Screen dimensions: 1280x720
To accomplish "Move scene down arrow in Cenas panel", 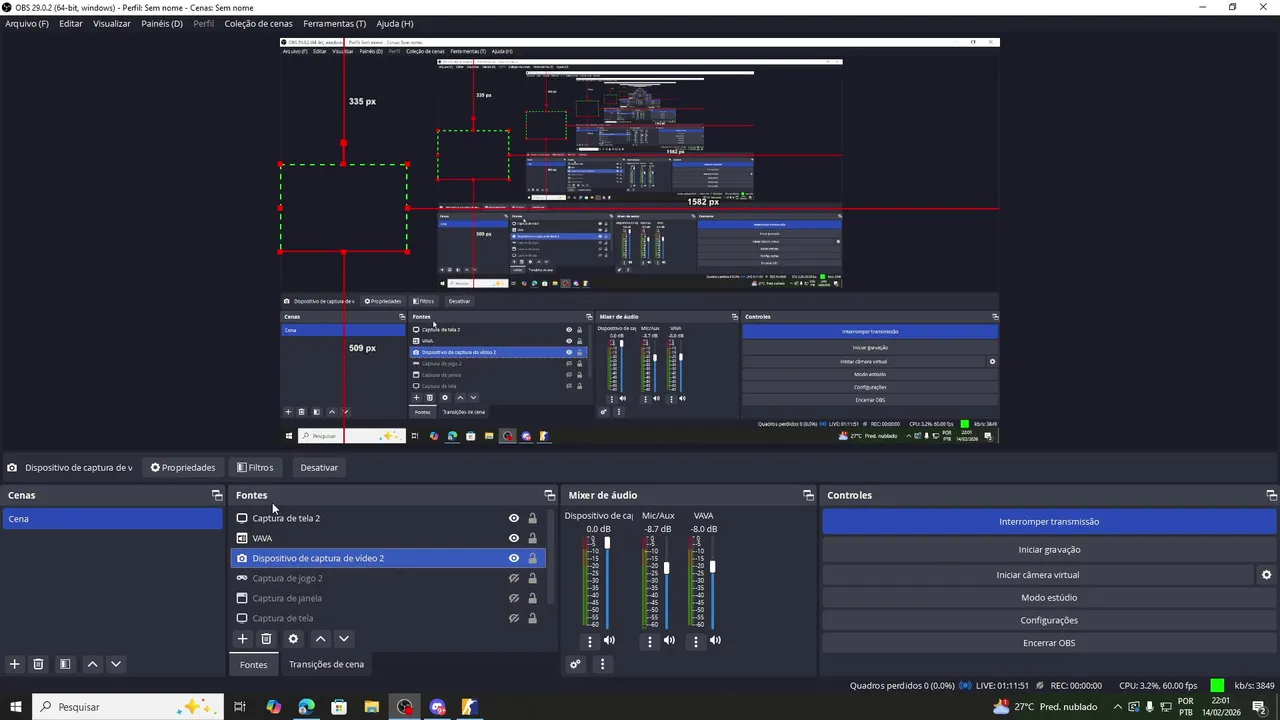I will (x=116, y=664).
